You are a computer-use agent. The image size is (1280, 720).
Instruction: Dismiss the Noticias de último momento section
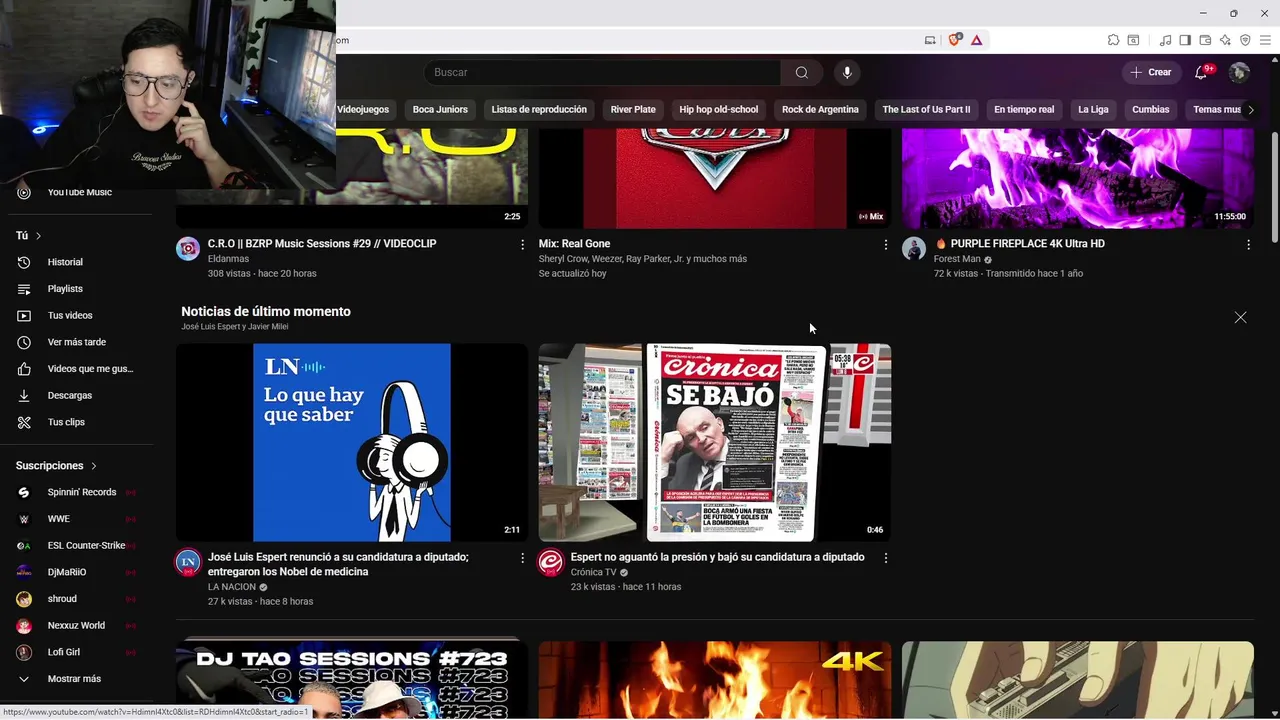pyautogui.click(x=1240, y=317)
